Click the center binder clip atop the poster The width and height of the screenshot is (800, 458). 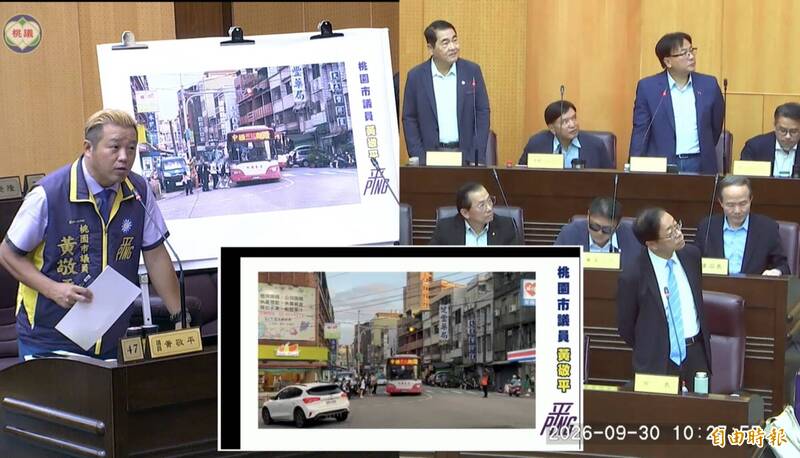click(x=236, y=36)
